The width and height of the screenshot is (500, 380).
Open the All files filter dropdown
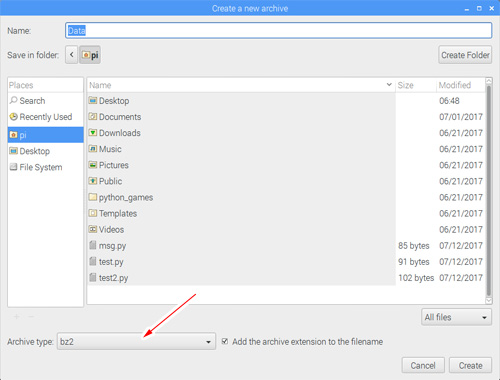coord(456,317)
